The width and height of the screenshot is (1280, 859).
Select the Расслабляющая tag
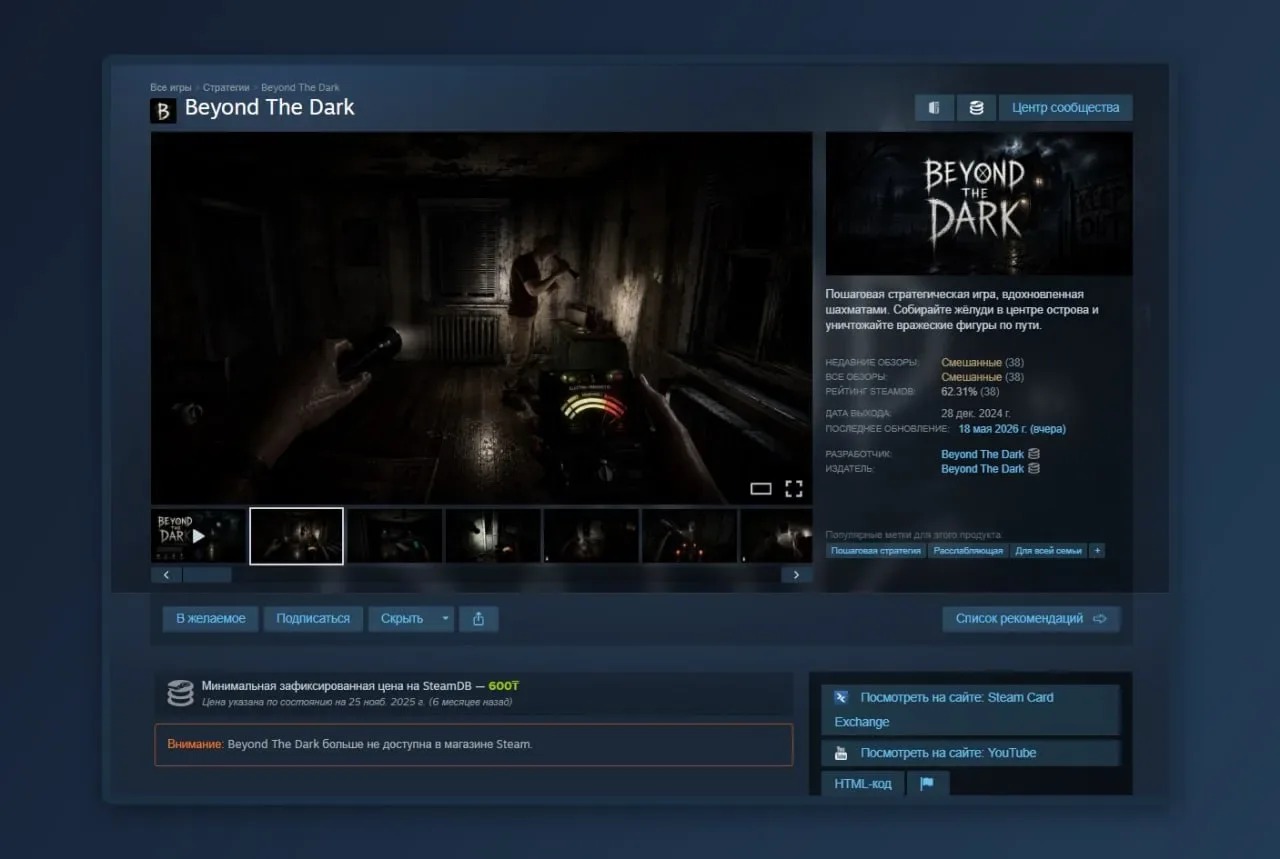click(x=968, y=551)
